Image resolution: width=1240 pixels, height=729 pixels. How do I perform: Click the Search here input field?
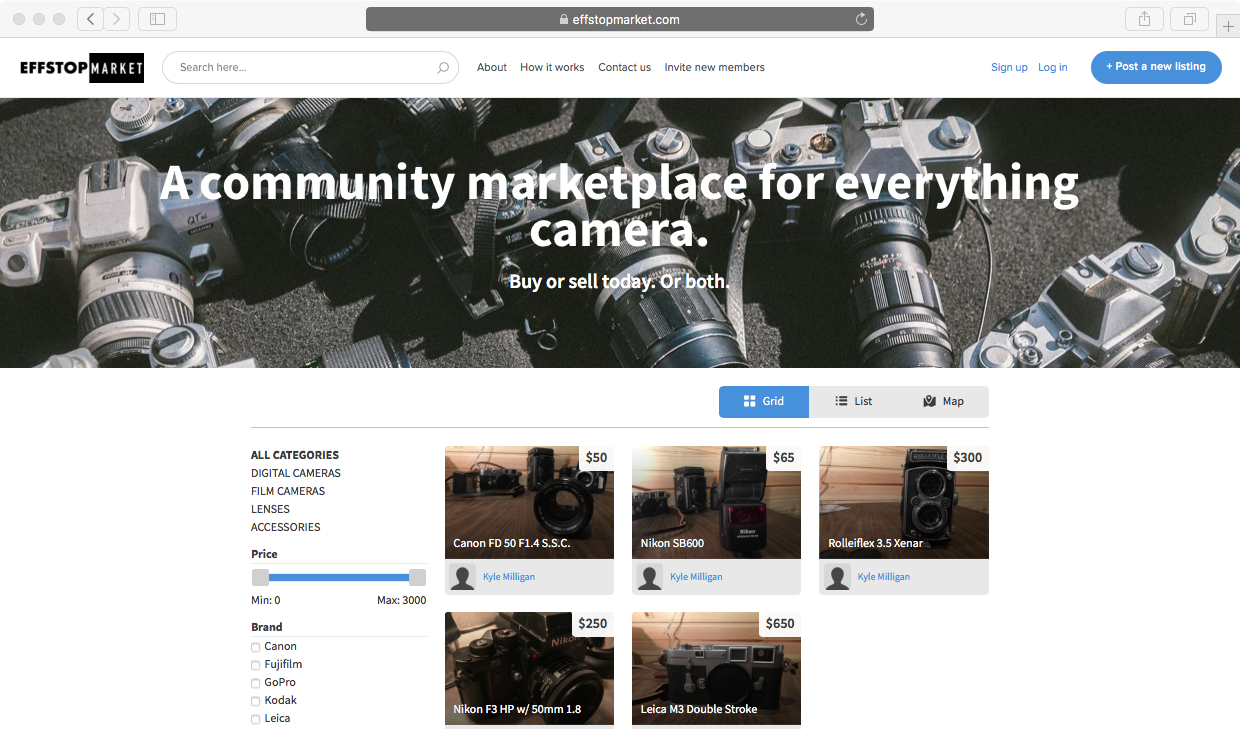click(x=310, y=67)
